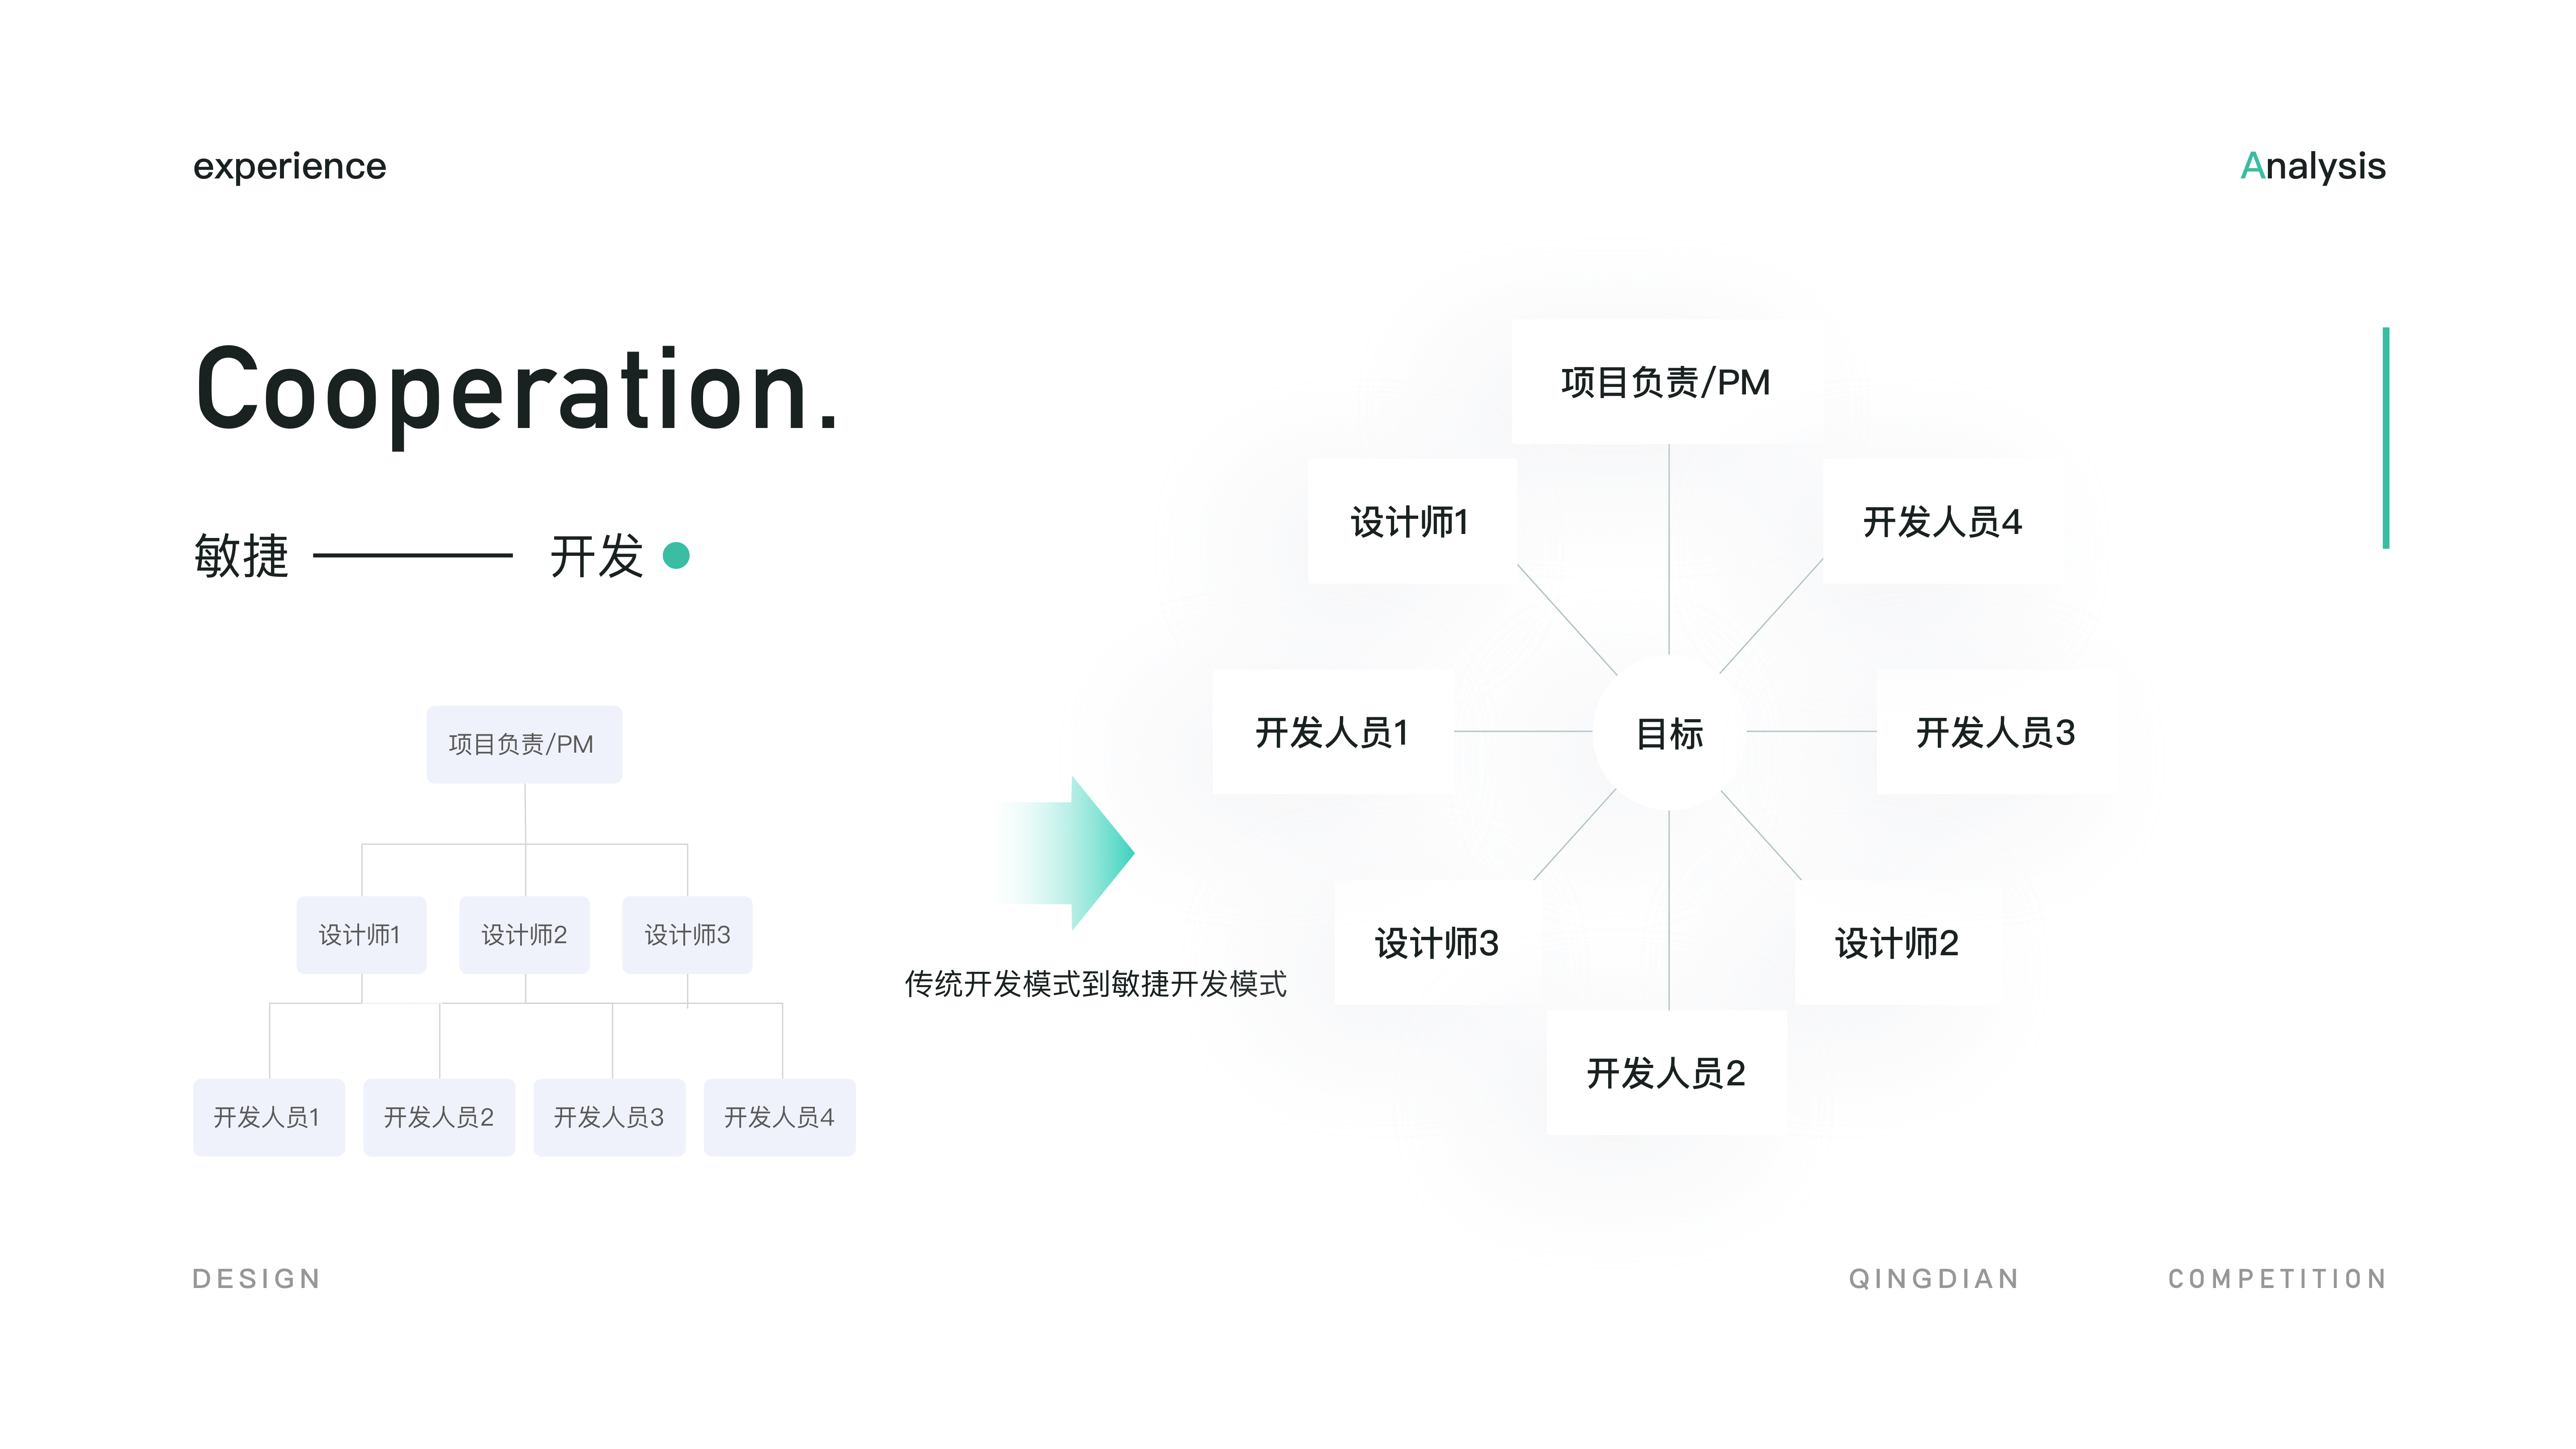Click the 'experience' header text

290,166
